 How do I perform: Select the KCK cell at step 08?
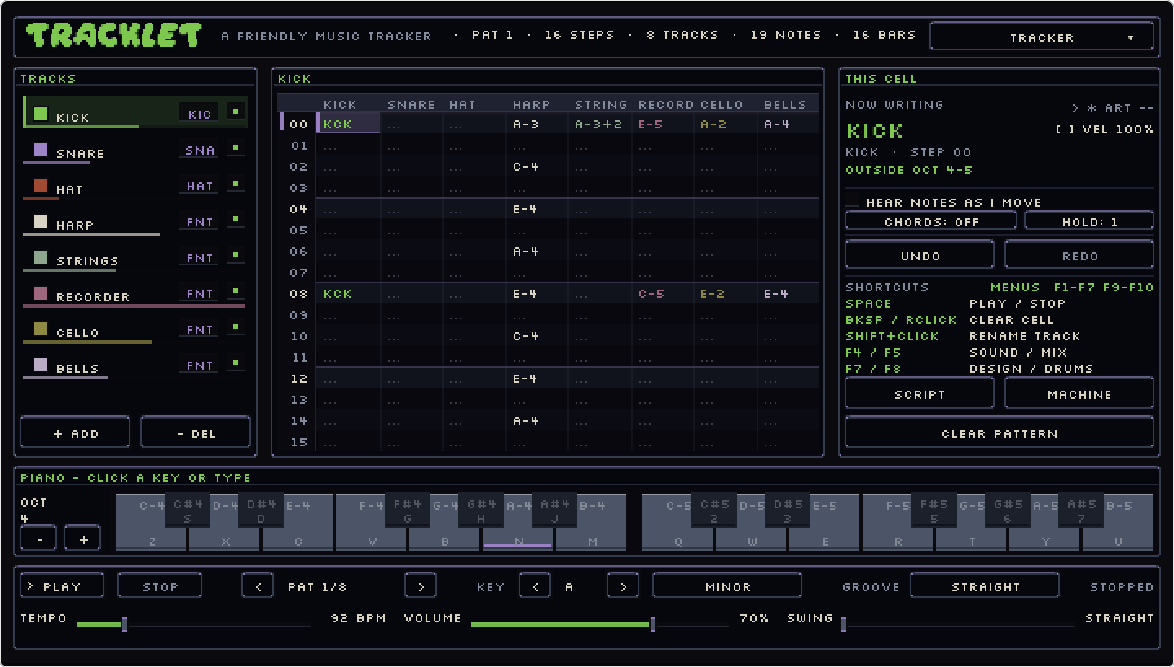click(x=348, y=294)
